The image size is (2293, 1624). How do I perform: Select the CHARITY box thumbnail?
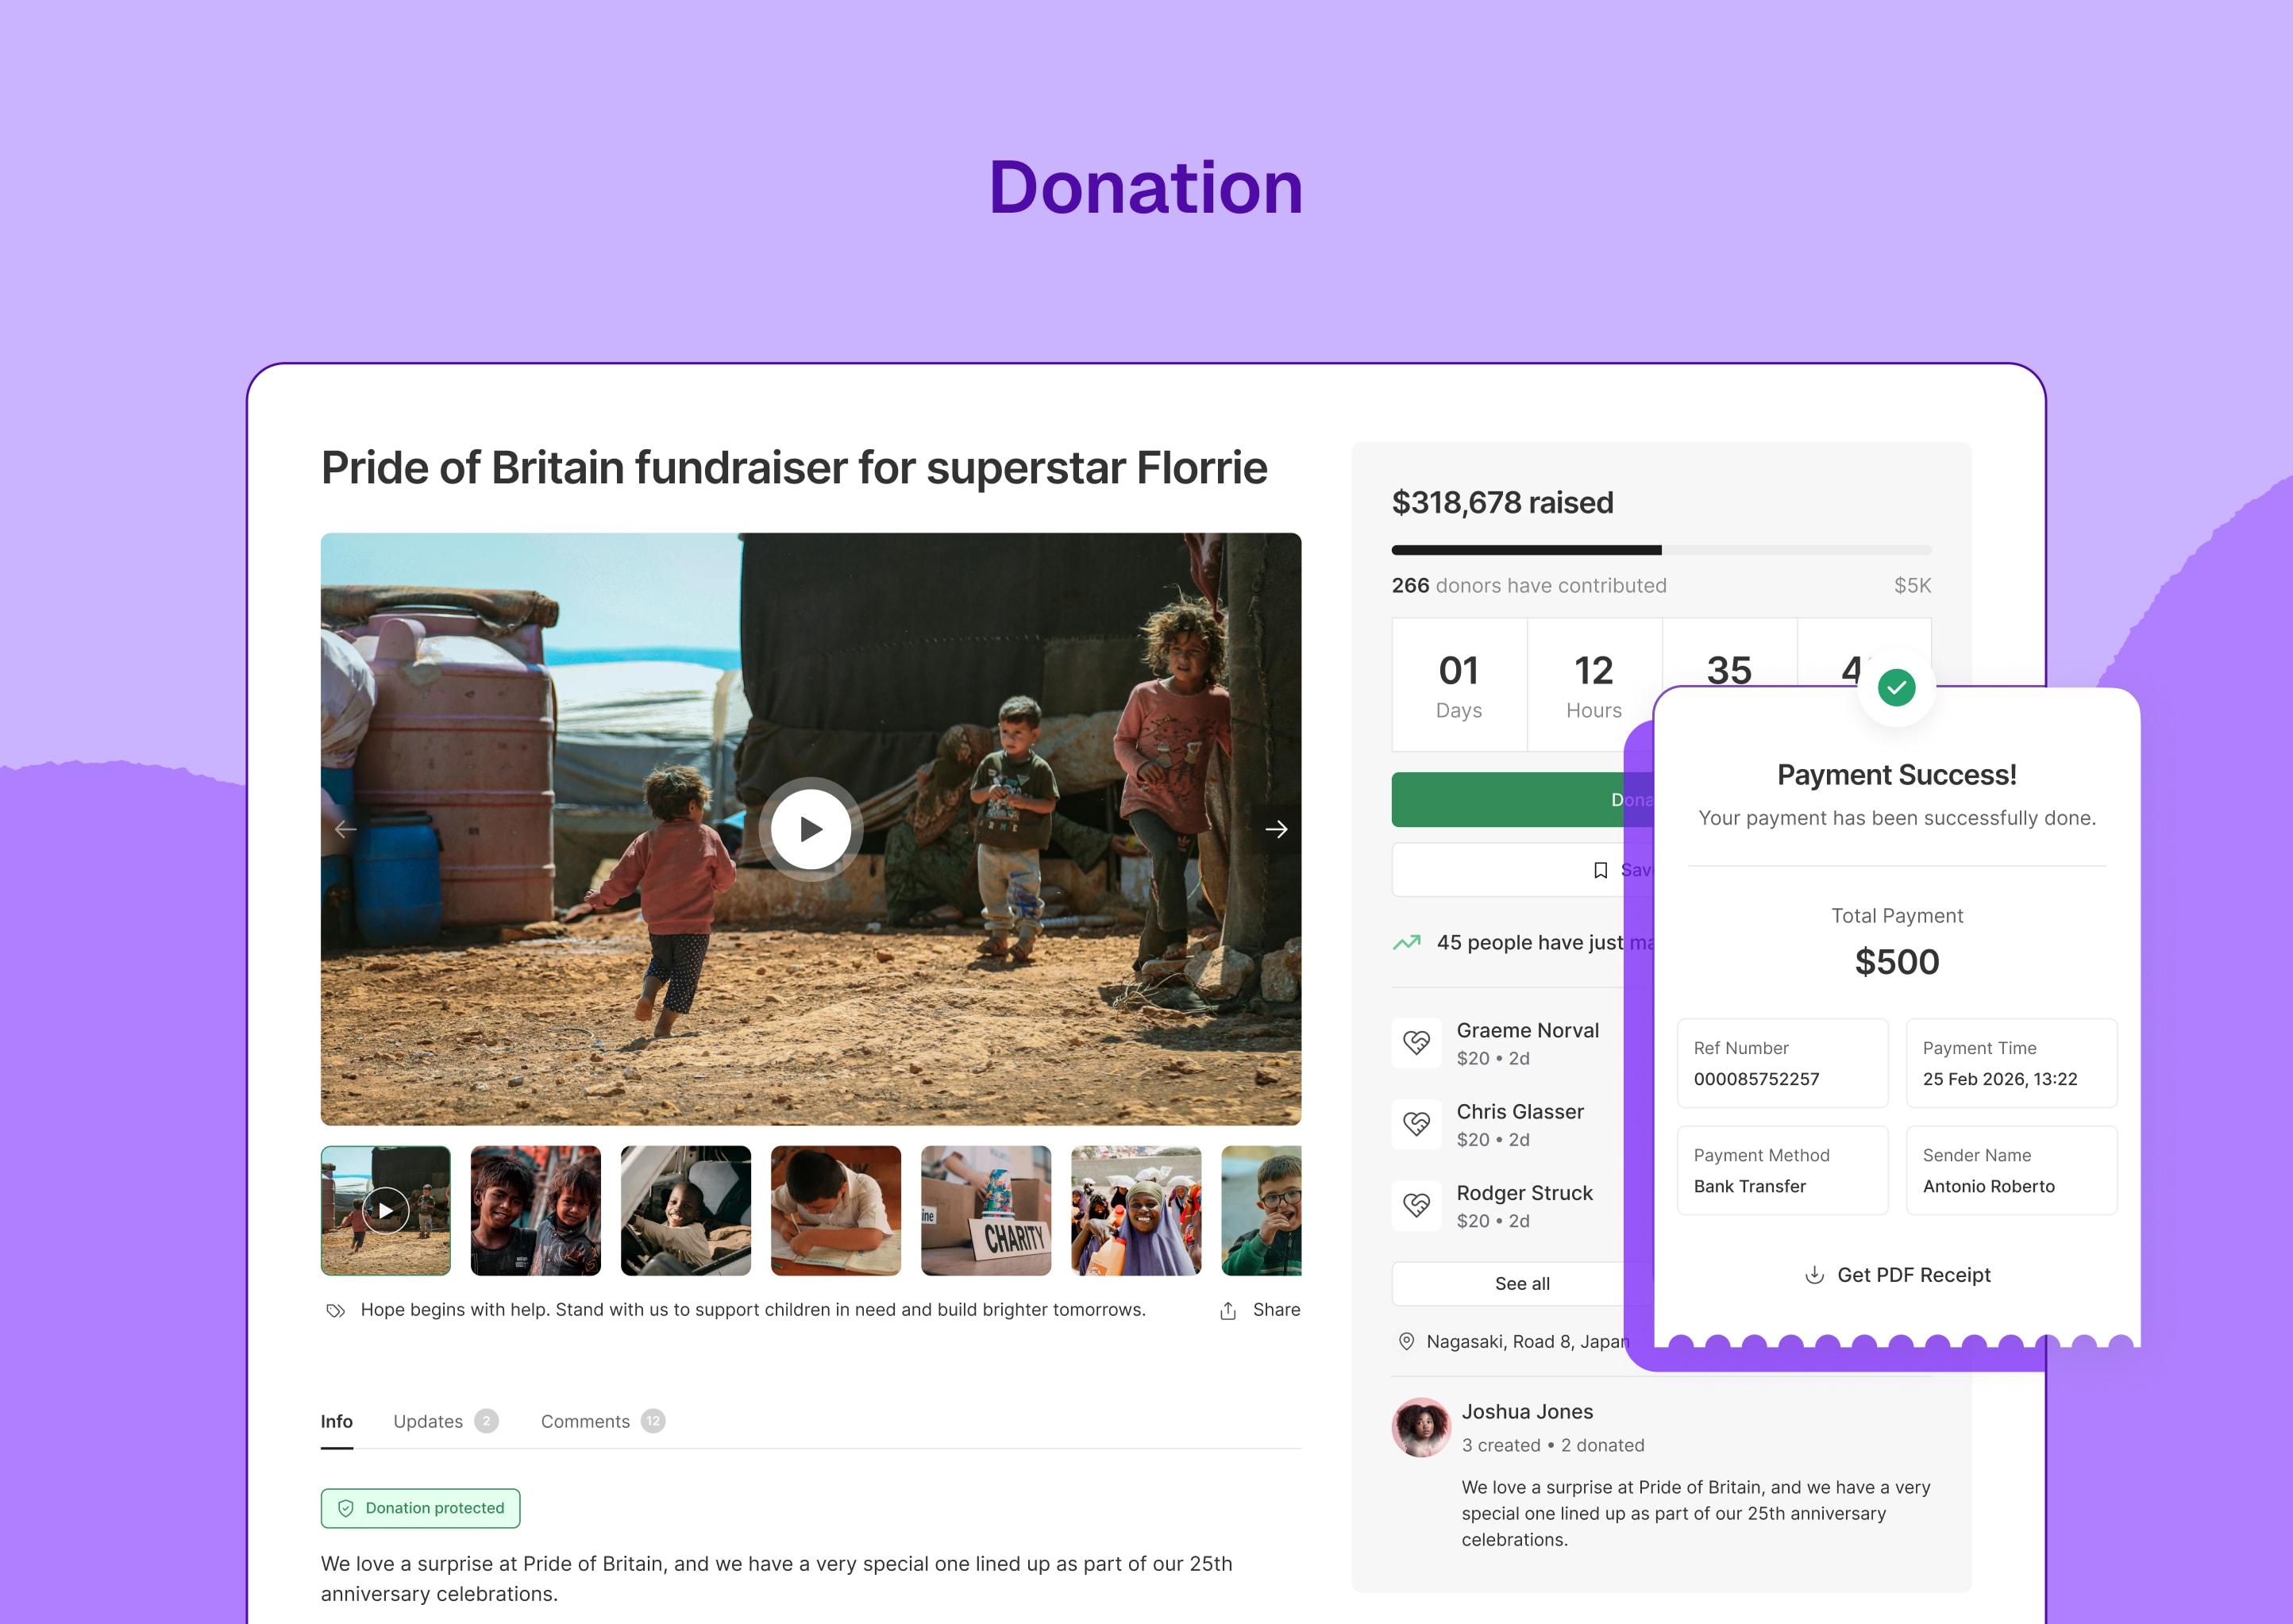(985, 1210)
